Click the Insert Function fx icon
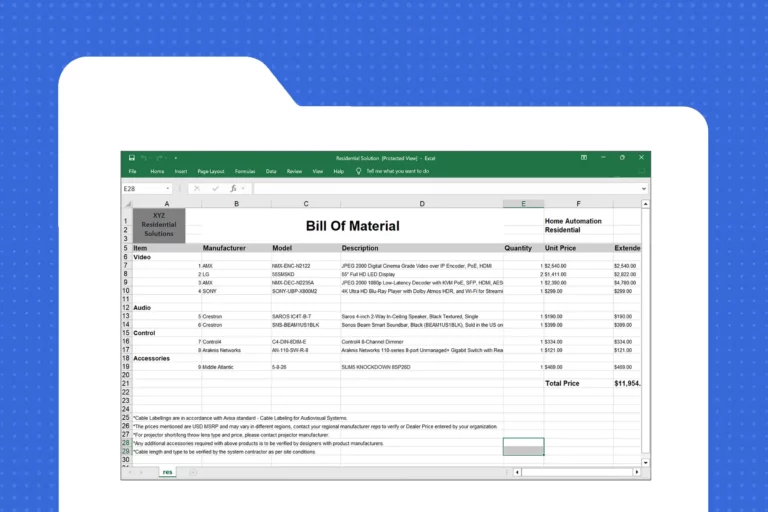 (234, 188)
